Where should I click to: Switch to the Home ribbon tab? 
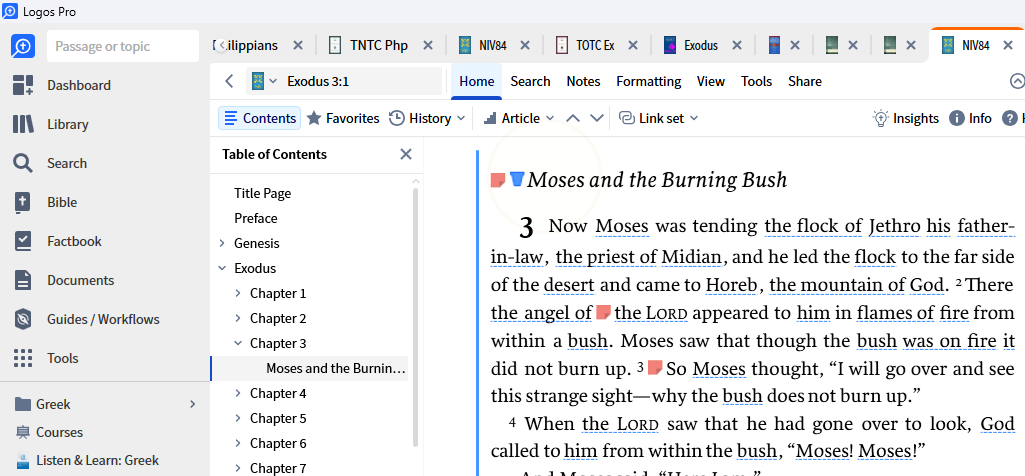click(477, 81)
